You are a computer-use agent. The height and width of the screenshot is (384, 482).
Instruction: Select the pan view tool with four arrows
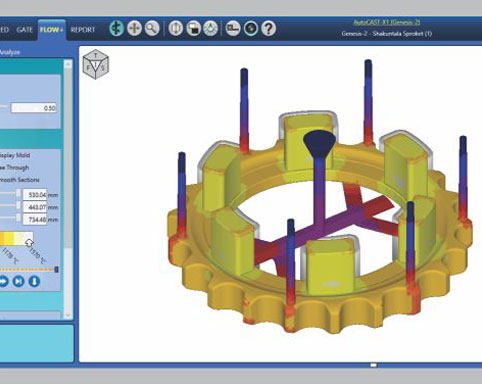pyautogui.click(x=134, y=28)
